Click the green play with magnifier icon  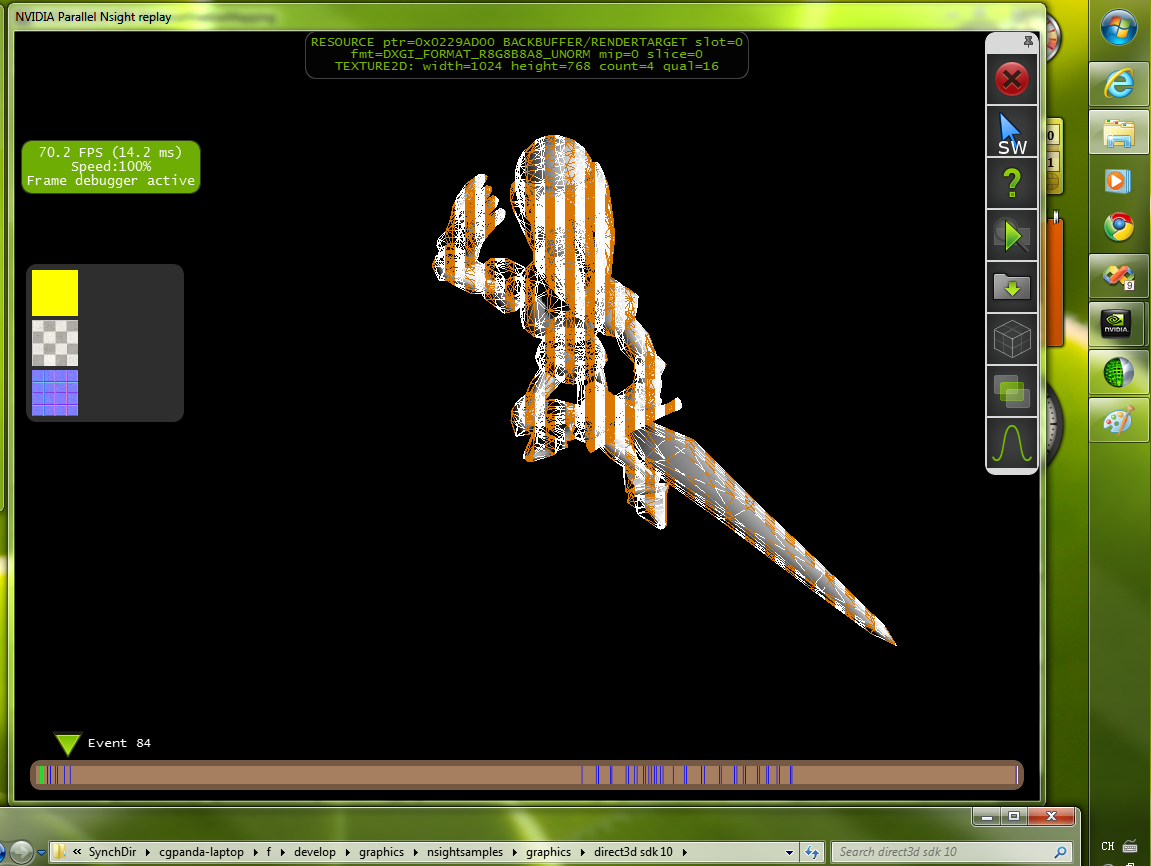[x=1012, y=236]
